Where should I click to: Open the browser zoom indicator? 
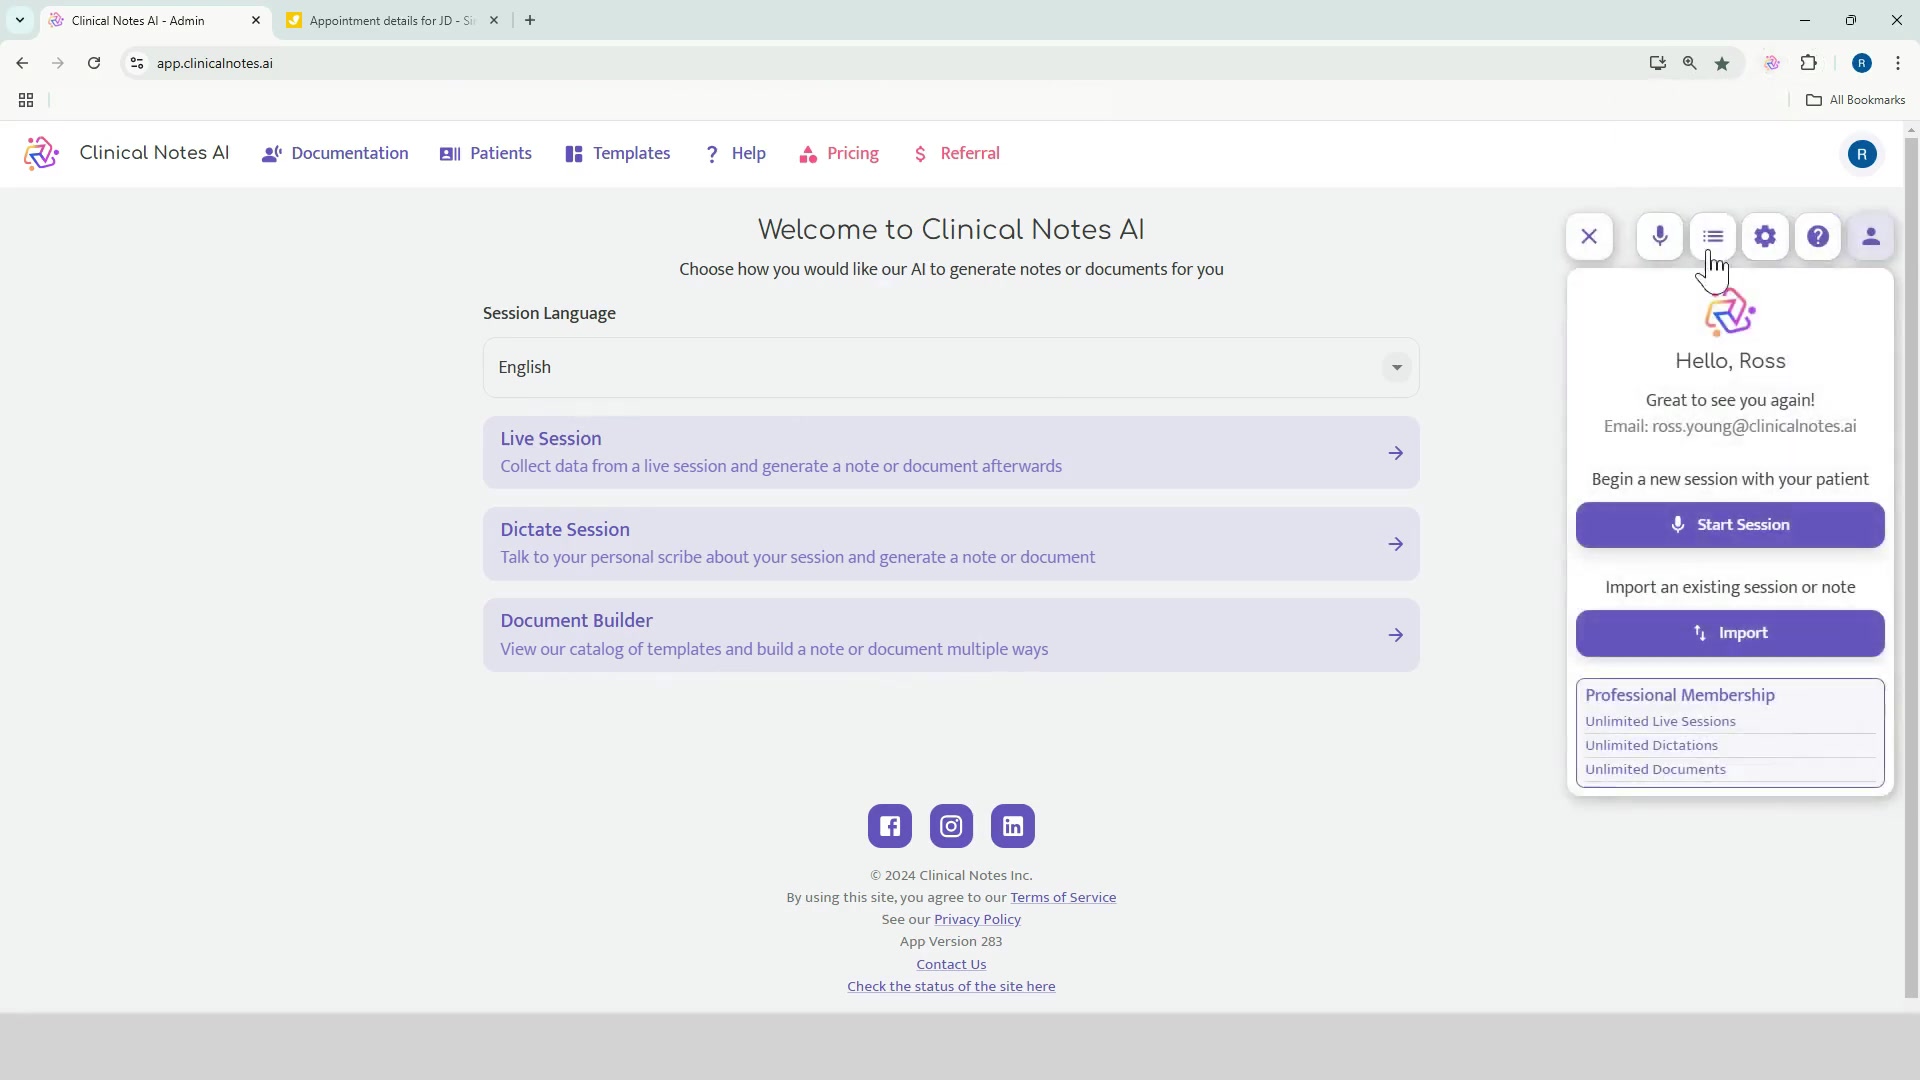coord(1690,63)
